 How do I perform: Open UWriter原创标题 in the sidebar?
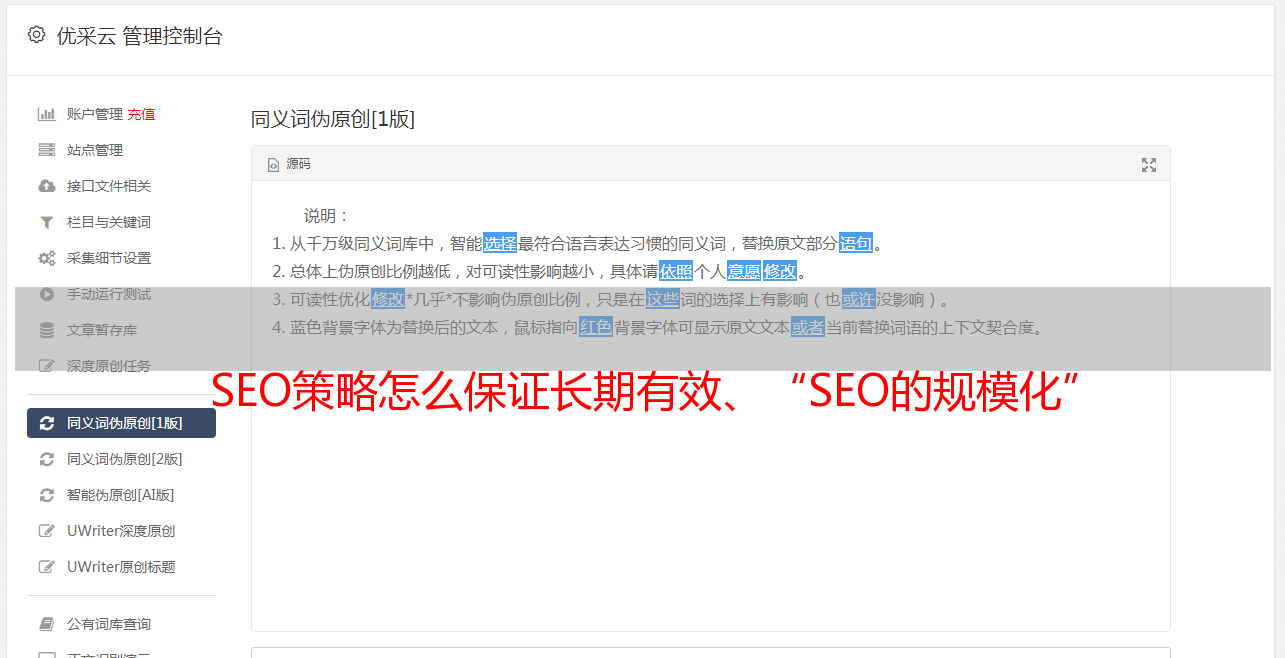point(121,567)
